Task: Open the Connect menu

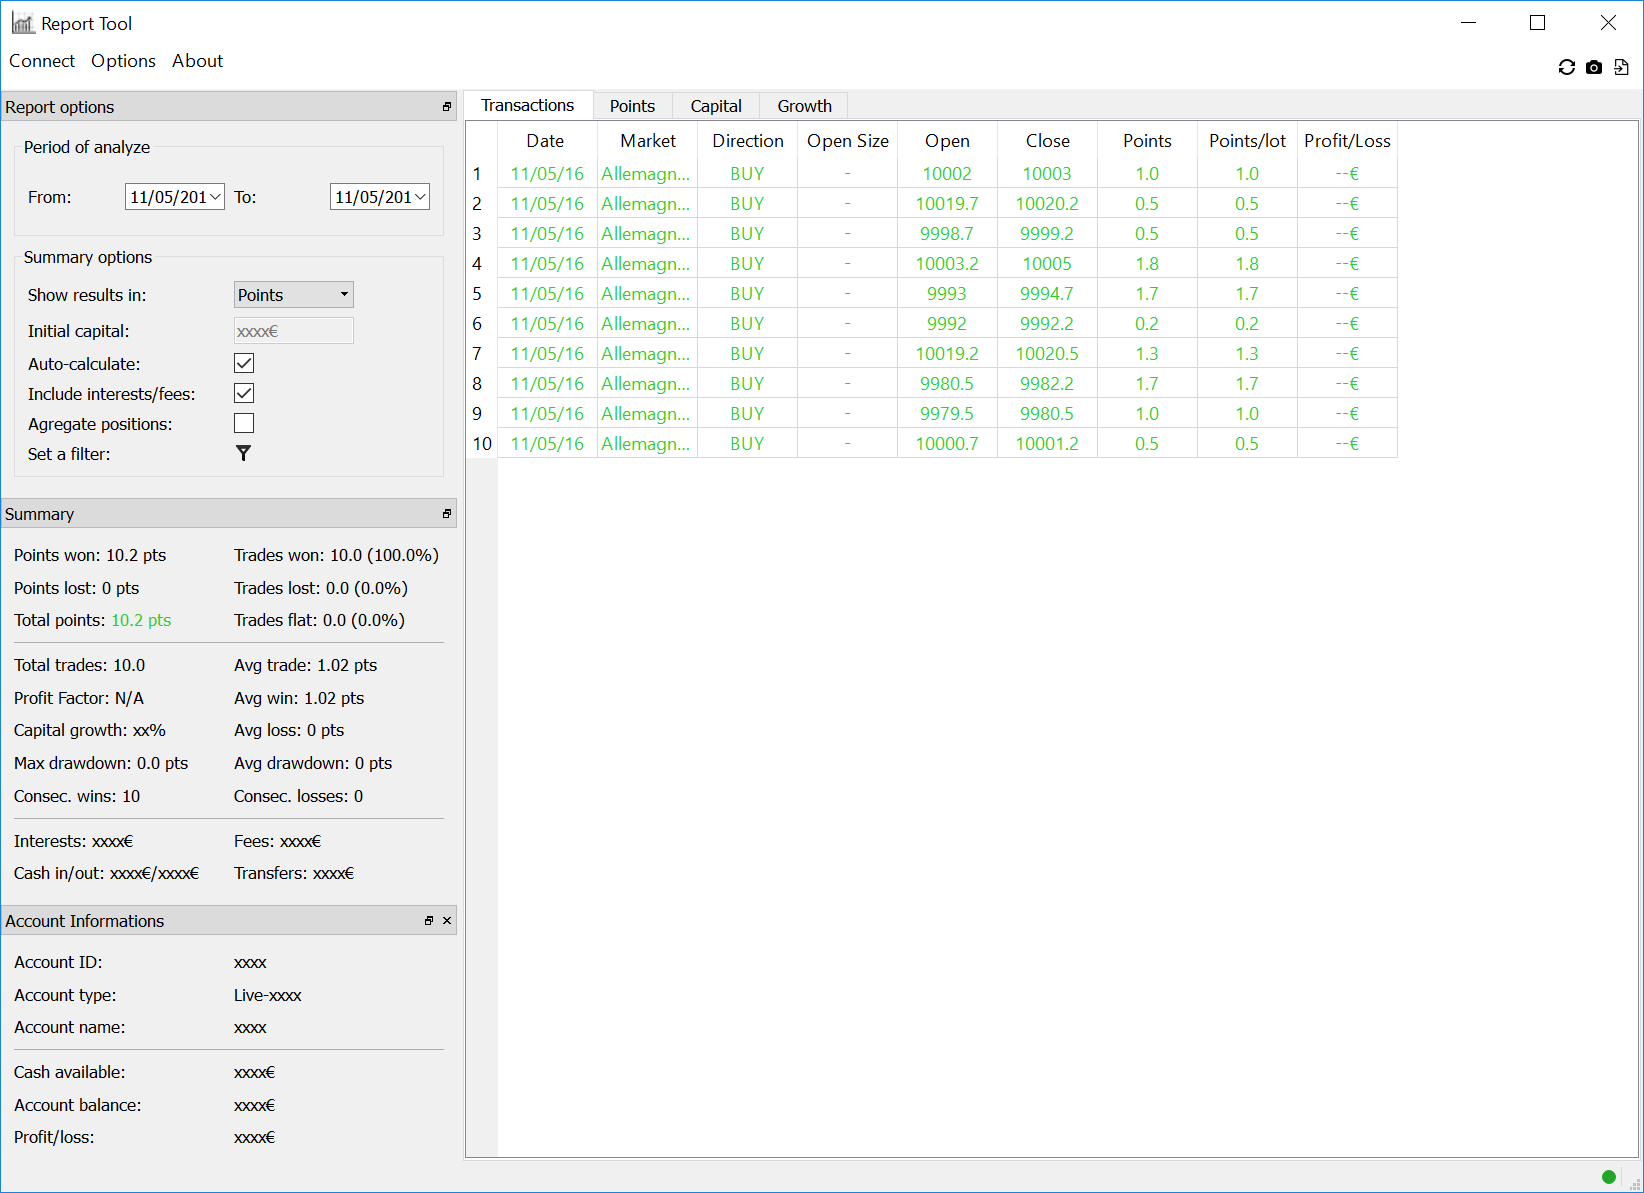Action: pos(42,61)
